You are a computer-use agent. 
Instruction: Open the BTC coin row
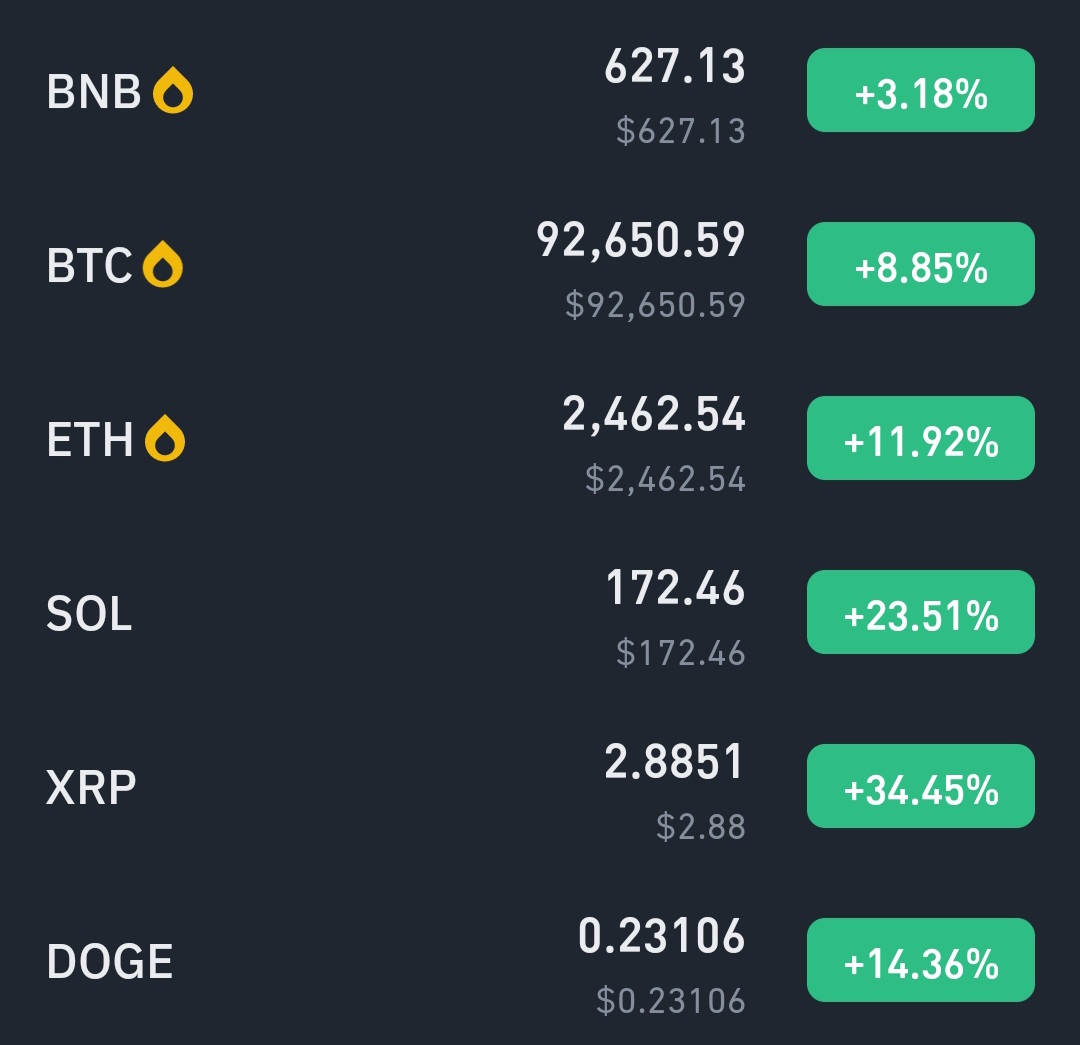540,265
